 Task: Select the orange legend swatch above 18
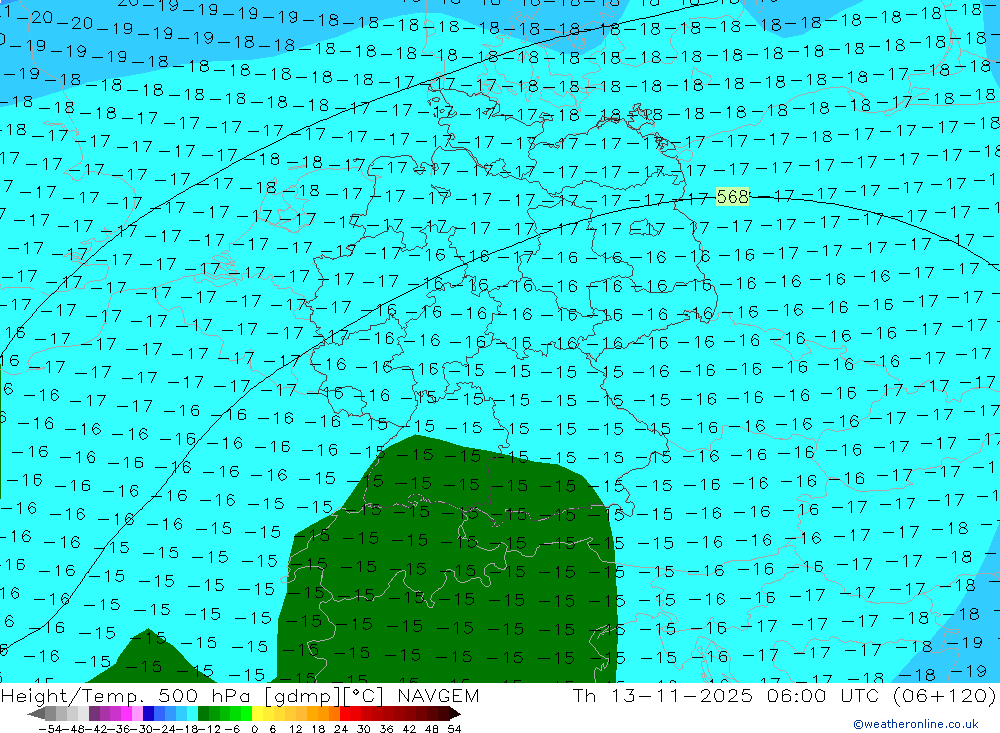point(323,714)
